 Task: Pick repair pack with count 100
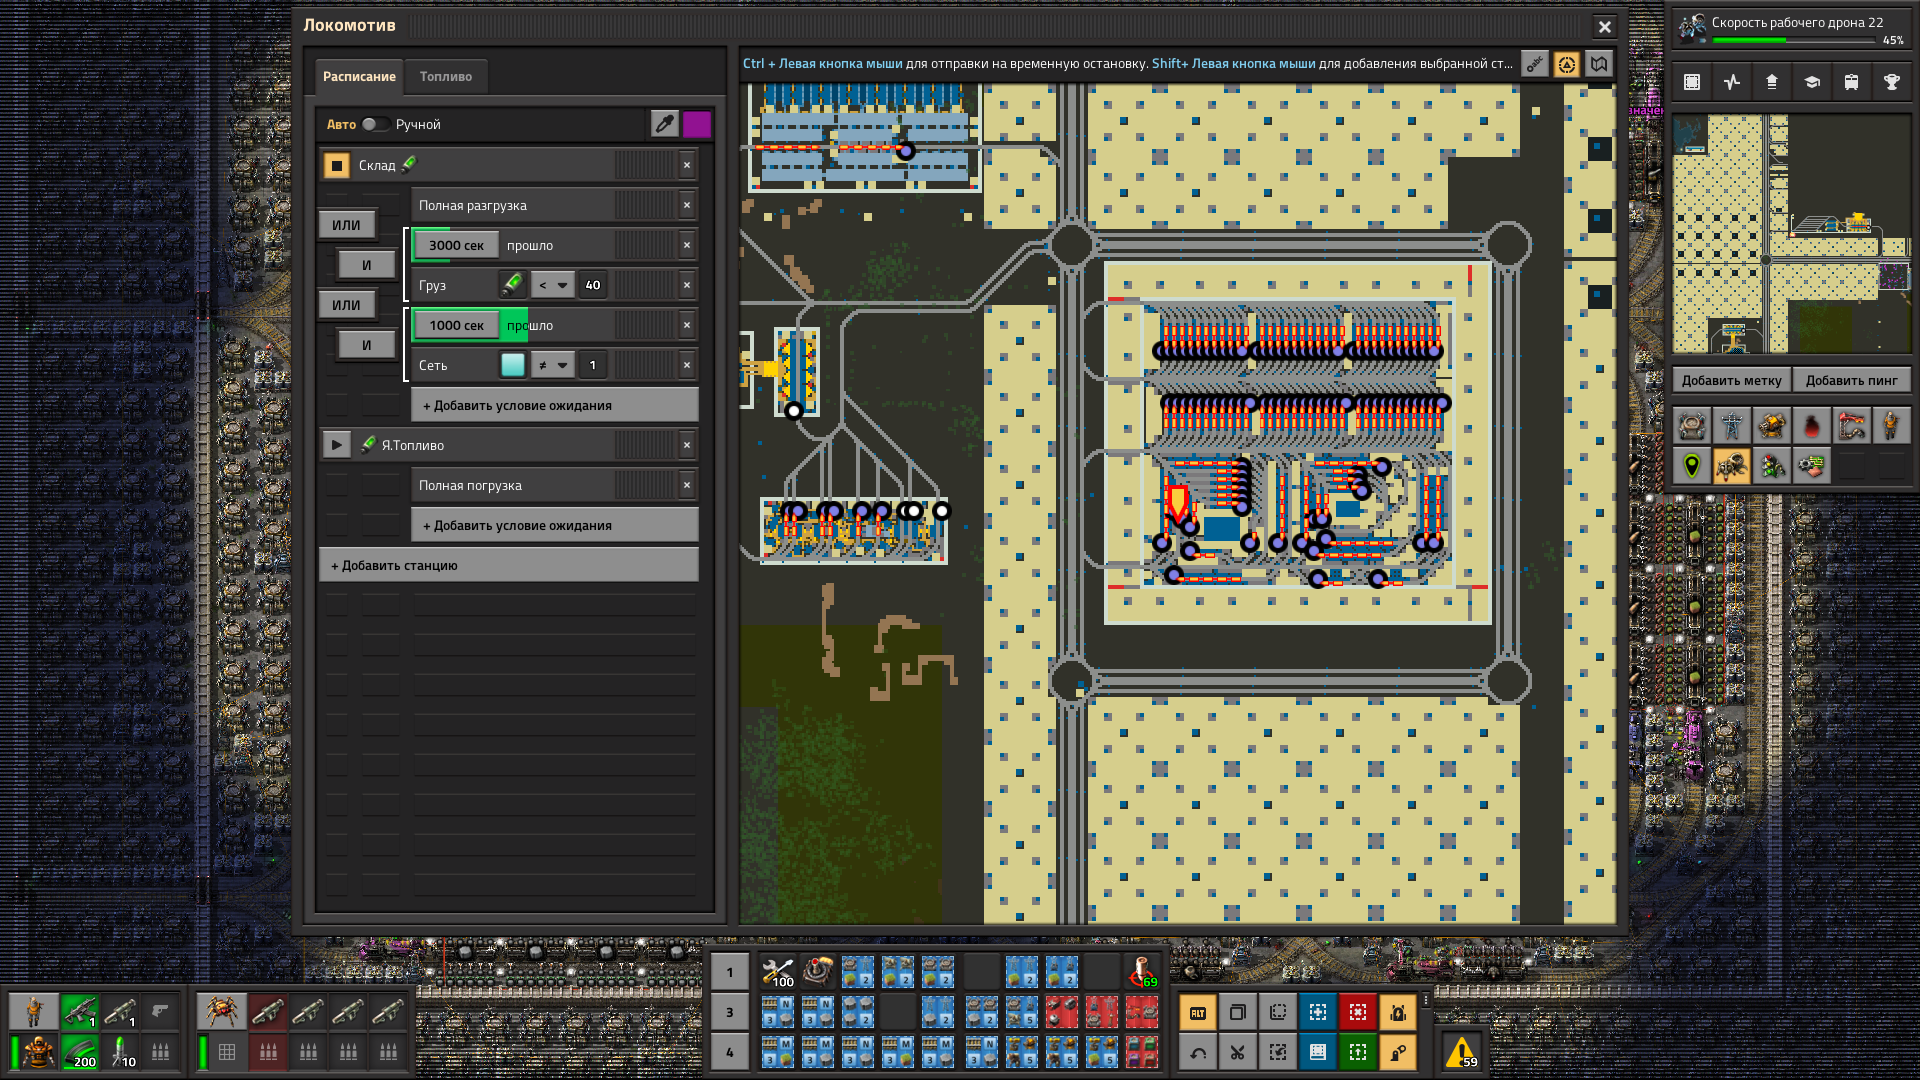tap(778, 972)
